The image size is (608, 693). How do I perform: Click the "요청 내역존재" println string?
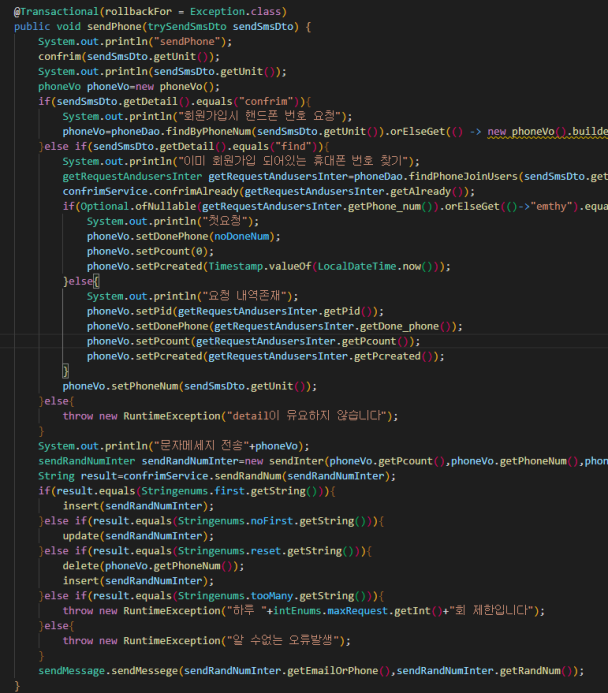pyautogui.click(x=242, y=296)
